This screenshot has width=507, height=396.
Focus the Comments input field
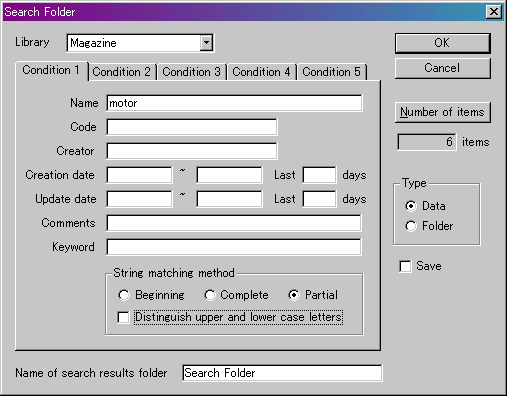coord(234,223)
